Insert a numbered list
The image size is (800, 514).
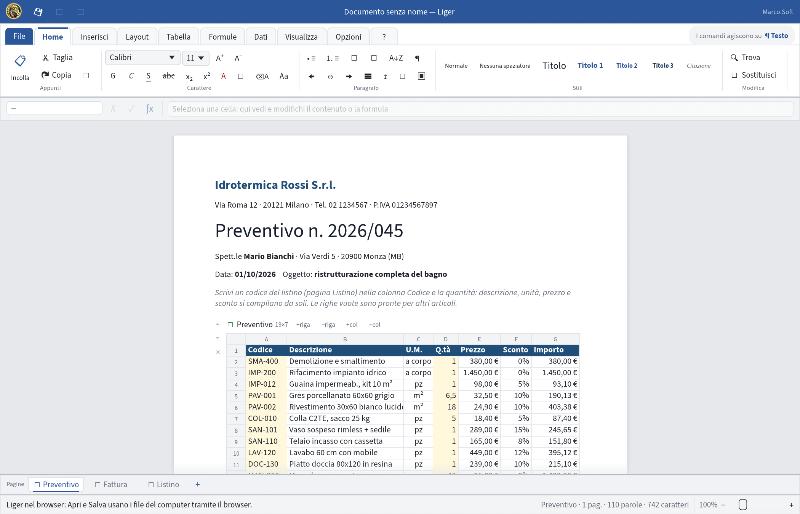coord(332,58)
